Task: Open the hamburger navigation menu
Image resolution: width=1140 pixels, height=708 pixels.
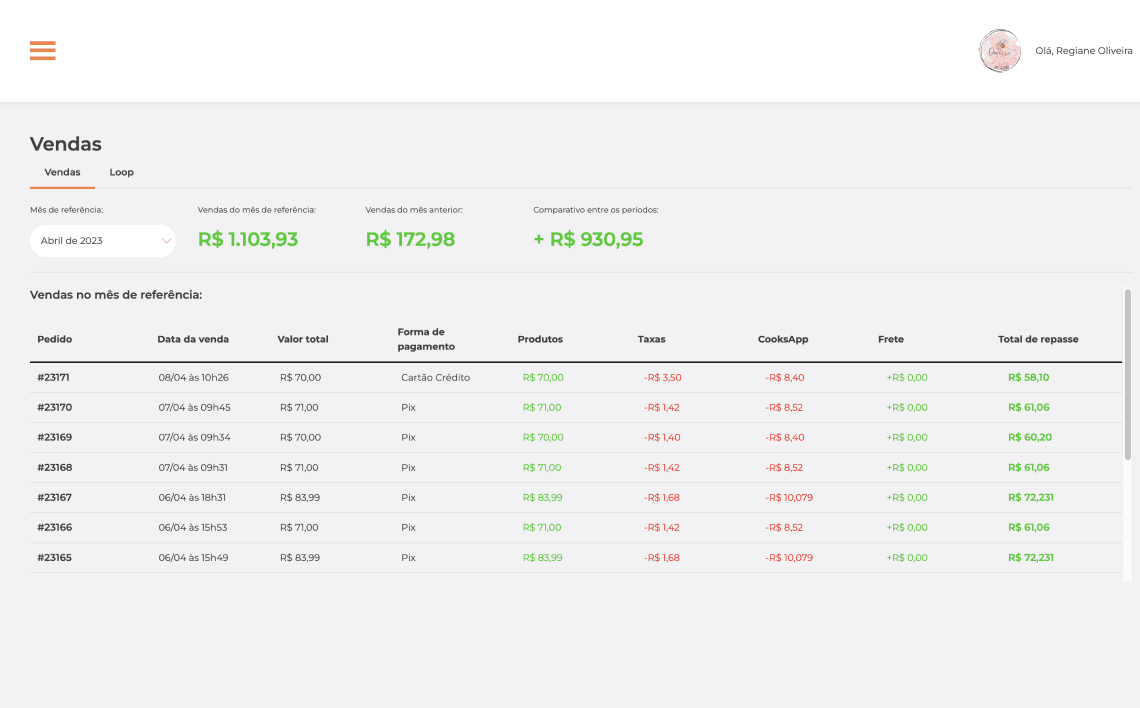Action: (42, 51)
